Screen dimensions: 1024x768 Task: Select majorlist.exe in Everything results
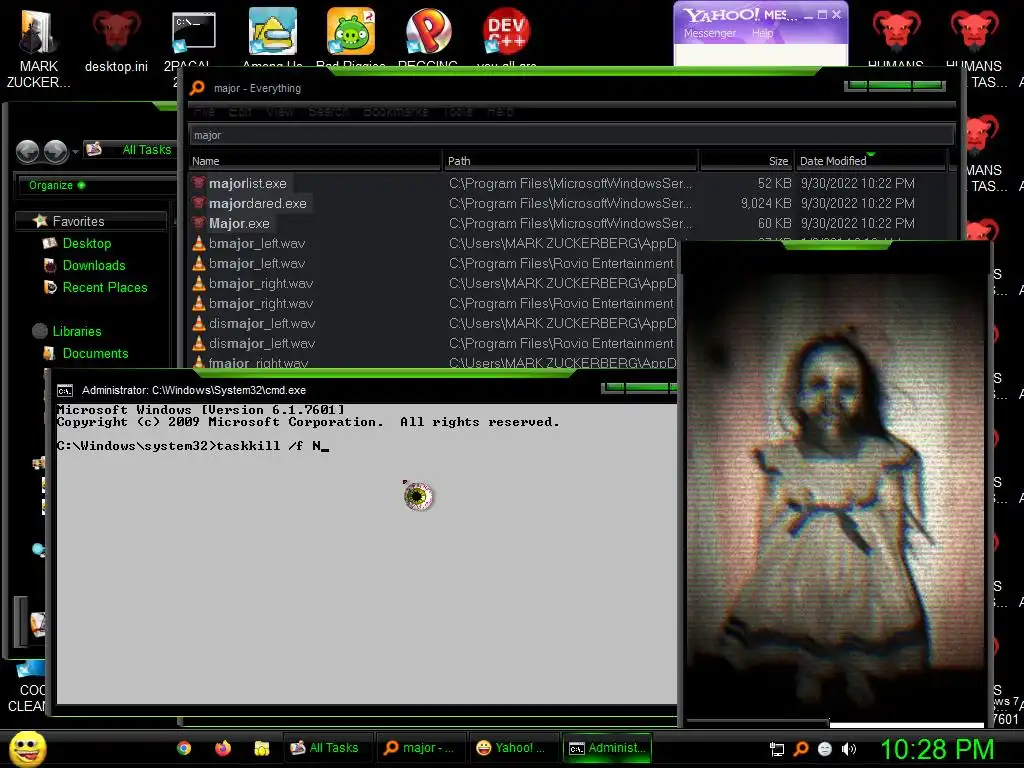[x=248, y=184]
